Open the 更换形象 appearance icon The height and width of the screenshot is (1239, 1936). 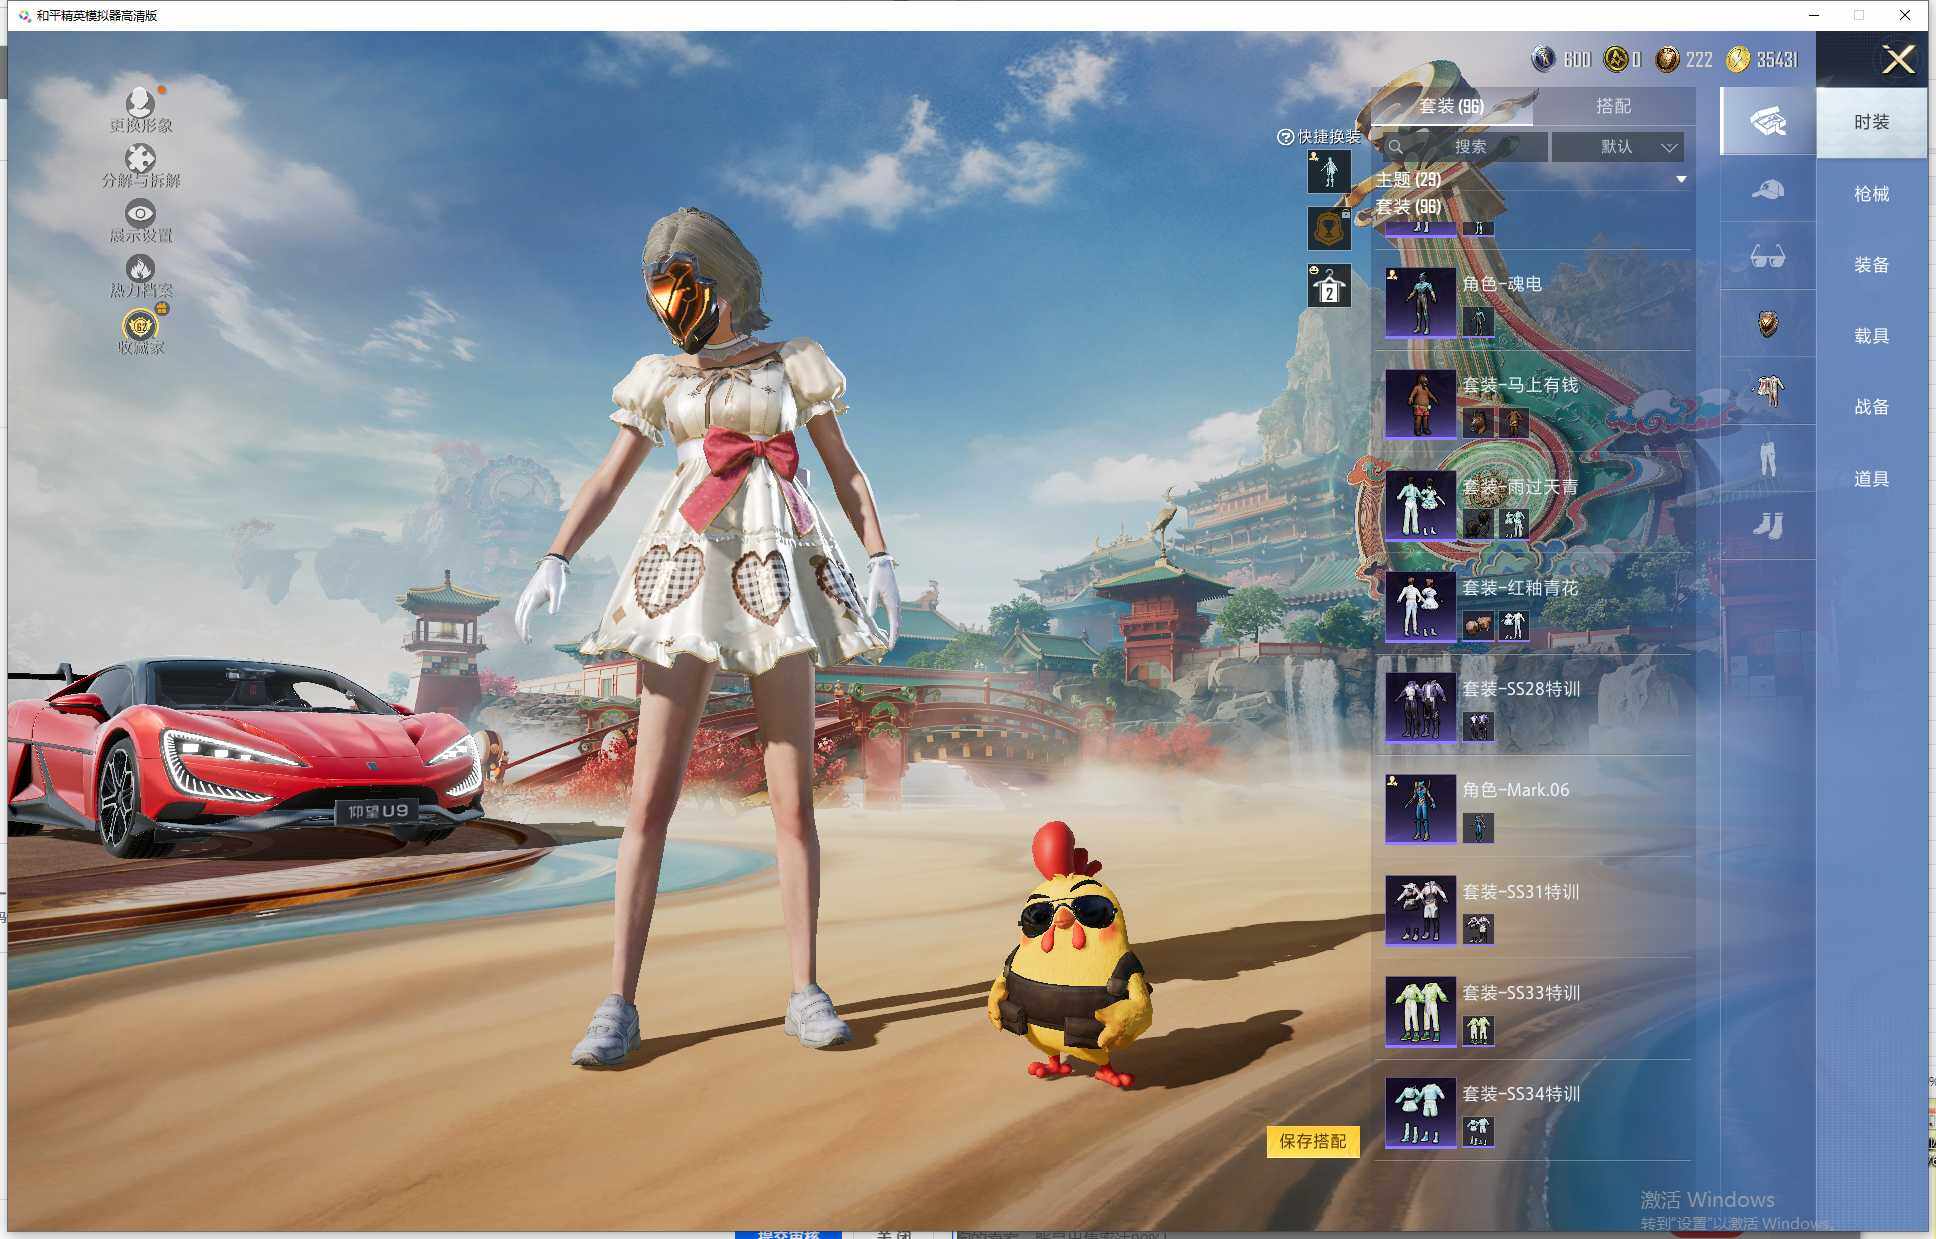pyautogui.click(x=138, y=102)
